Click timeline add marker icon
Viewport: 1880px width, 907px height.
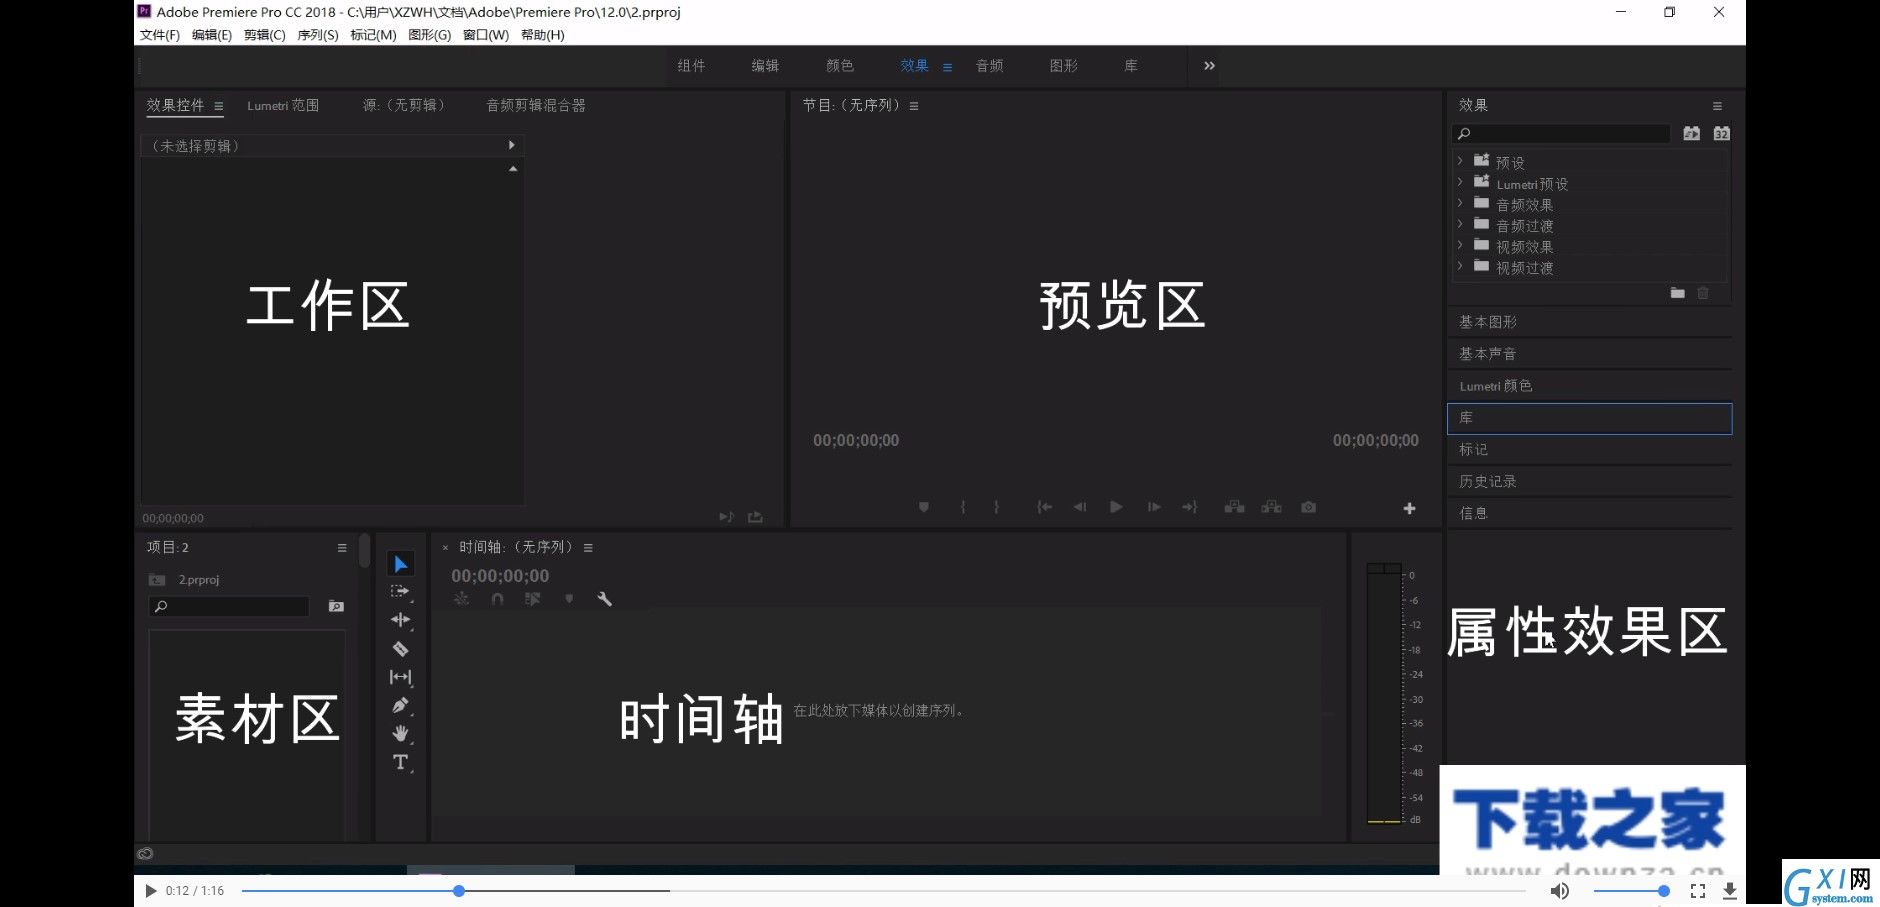(569, 599)
